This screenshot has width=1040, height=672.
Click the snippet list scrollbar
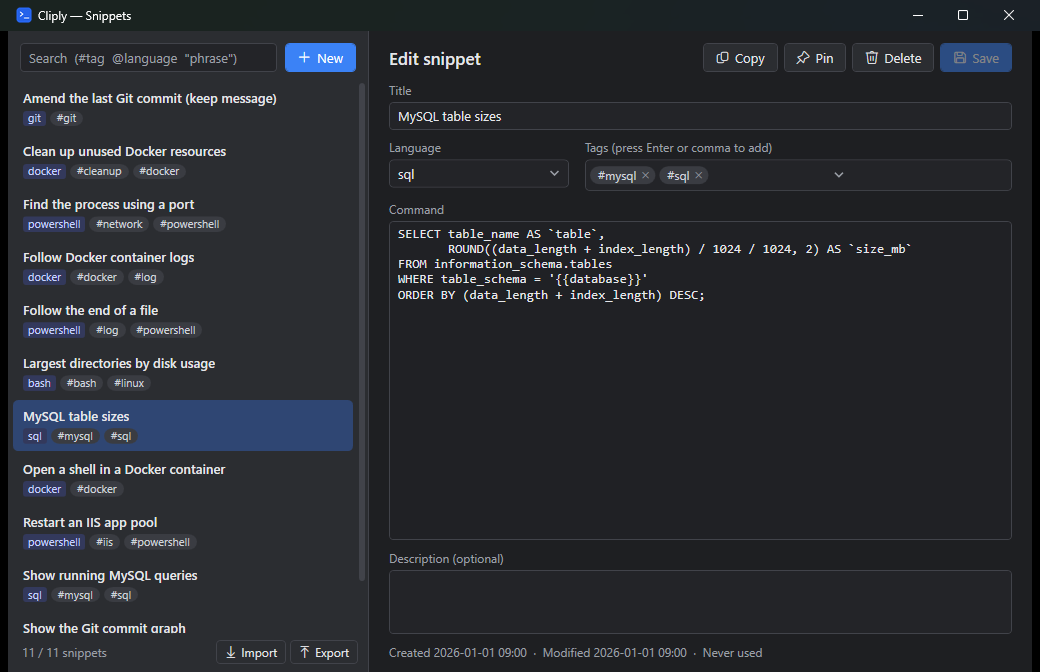(x=362, y=332)
